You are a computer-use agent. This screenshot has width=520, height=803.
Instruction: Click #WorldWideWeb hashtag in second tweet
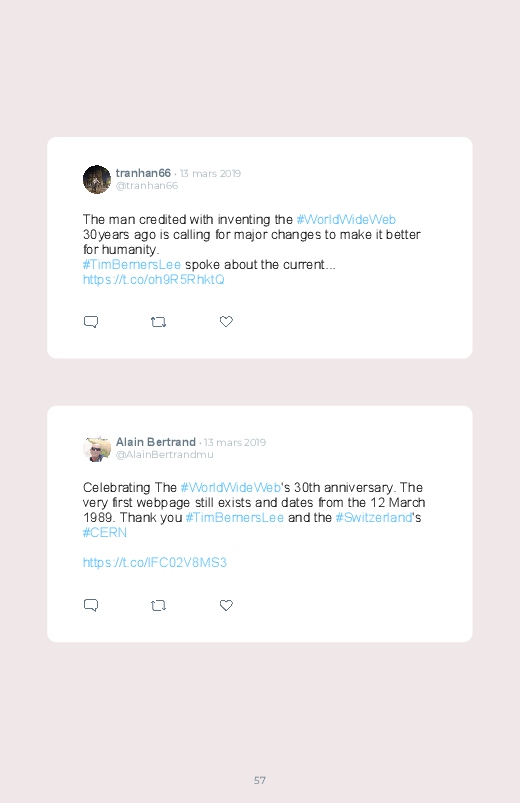click(231, 488)
